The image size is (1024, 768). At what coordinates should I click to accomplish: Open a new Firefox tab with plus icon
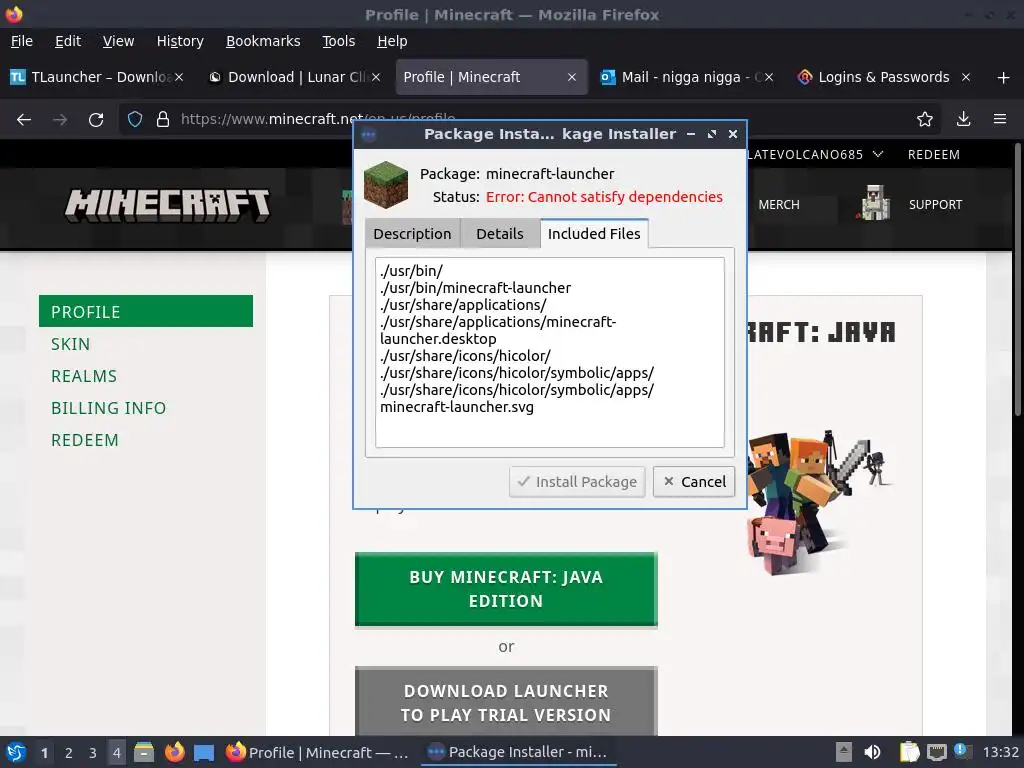click(1004, 78)
